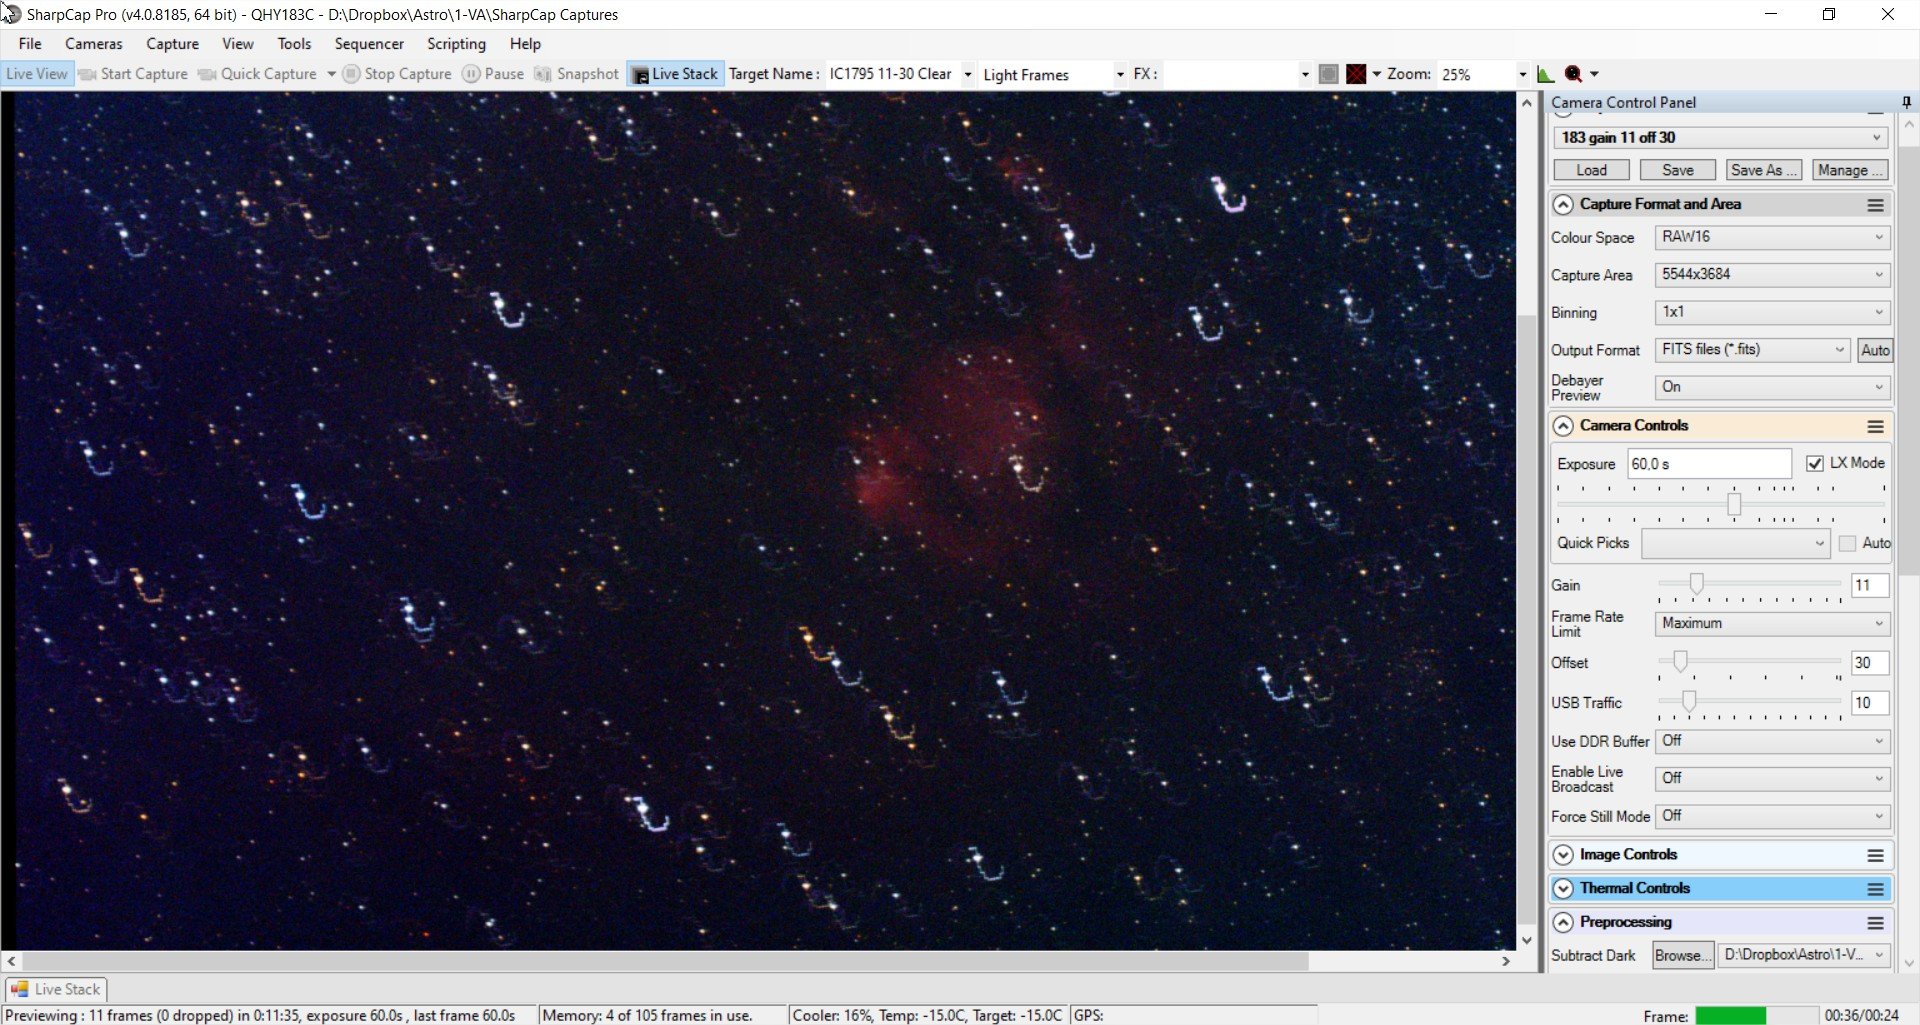Image resolution: width=1920 pixels, height=1025 pixels.
Task: Take a Snapshot
Action: click(577, 74)
